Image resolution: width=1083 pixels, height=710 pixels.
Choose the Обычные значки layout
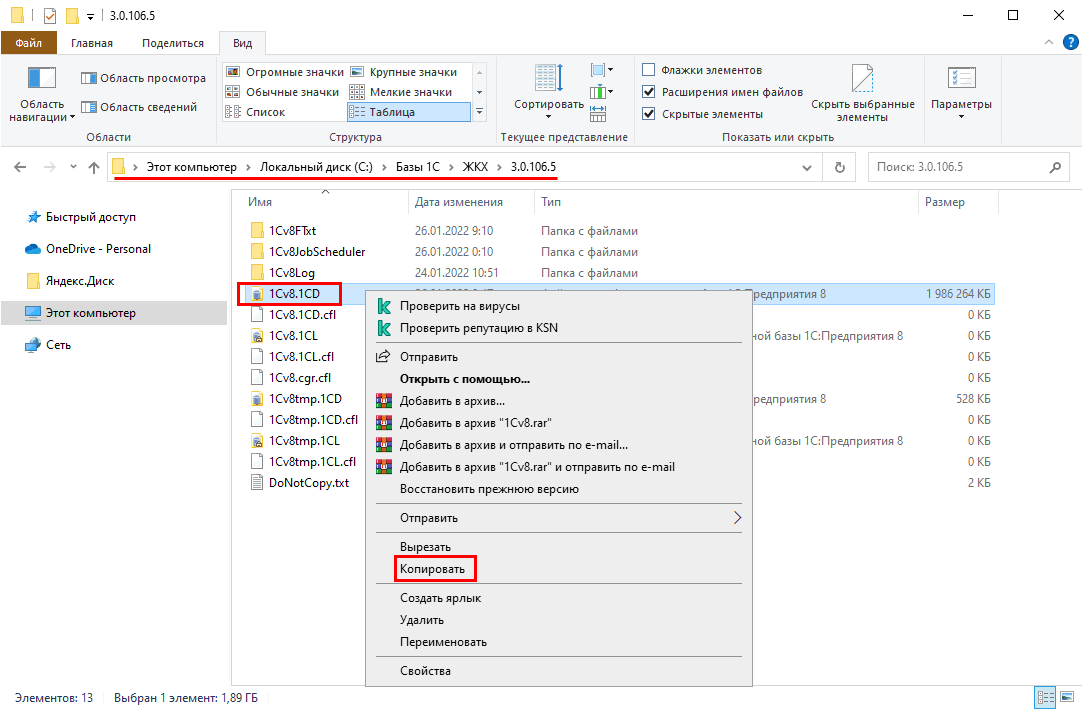click(x=283, y=92)
